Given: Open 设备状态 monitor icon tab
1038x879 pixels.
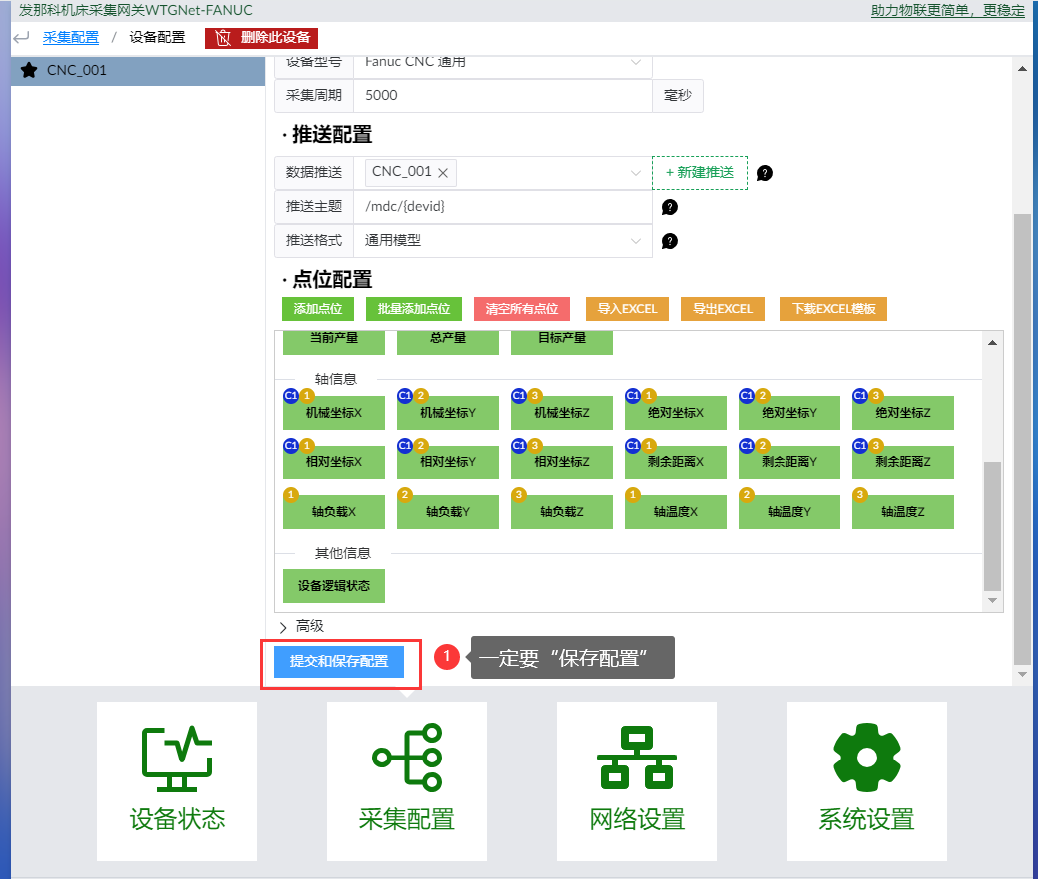Looking at the screenshot, I should [177, 781].
